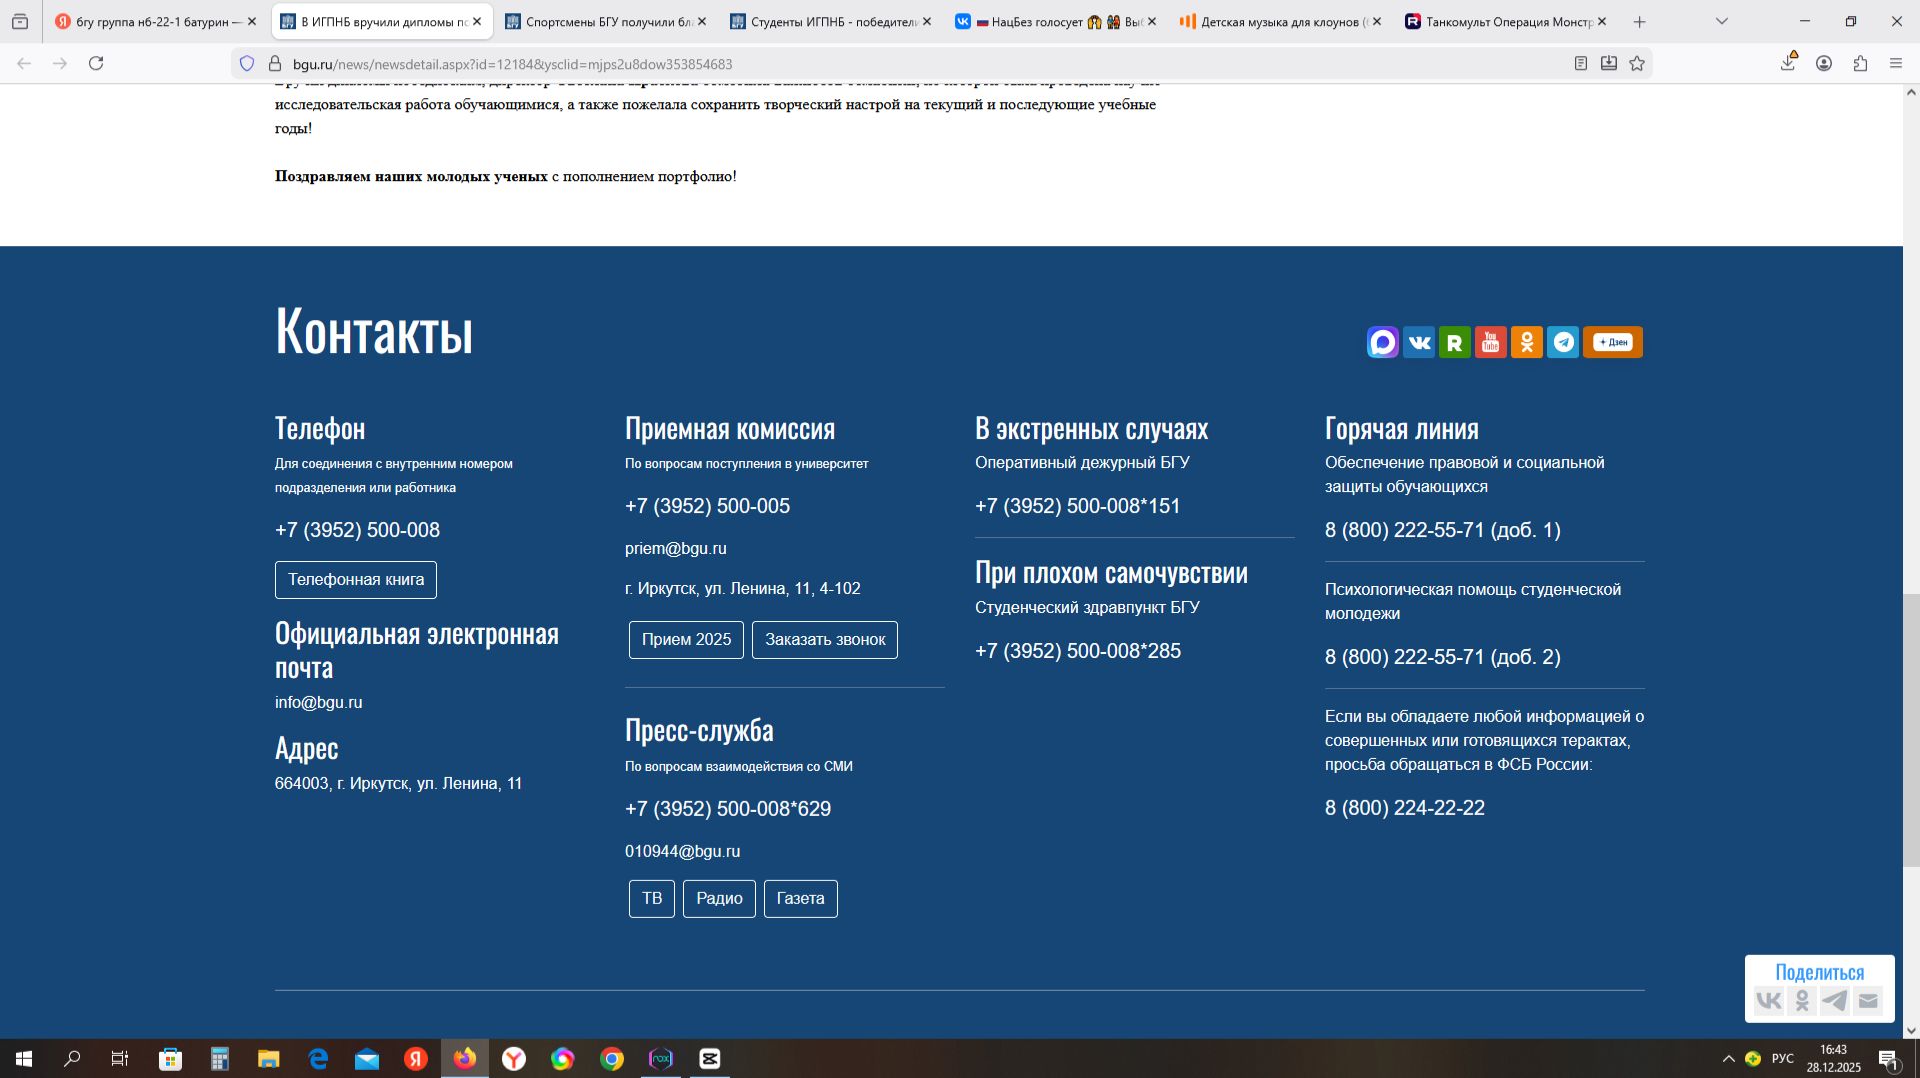The width and height of the screenshot is (1920, 1078).
Task: Click the page vertical scrollbar thumb
Action: (x=1911, y=730)
